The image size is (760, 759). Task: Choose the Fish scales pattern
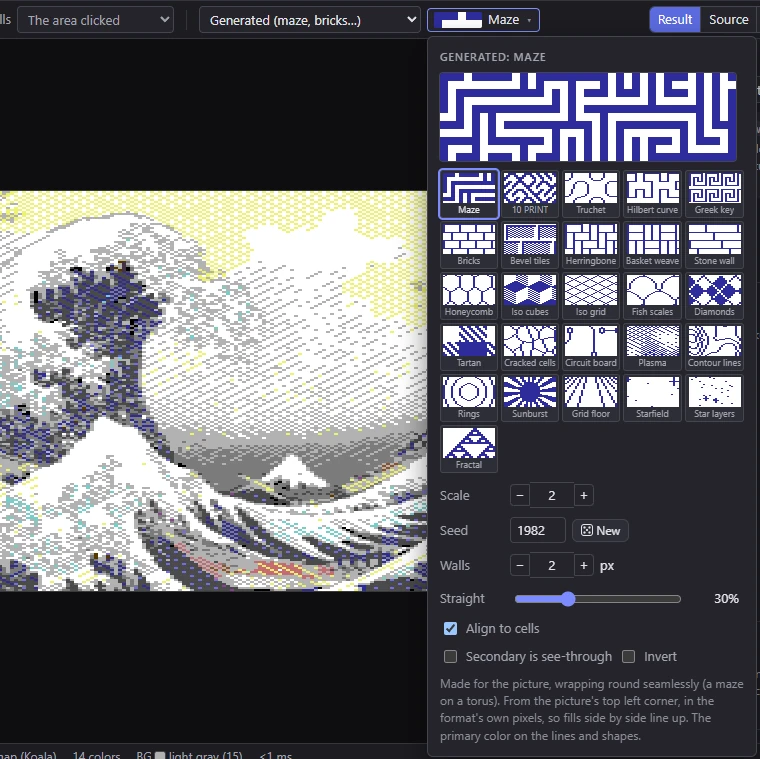[652, 296]
